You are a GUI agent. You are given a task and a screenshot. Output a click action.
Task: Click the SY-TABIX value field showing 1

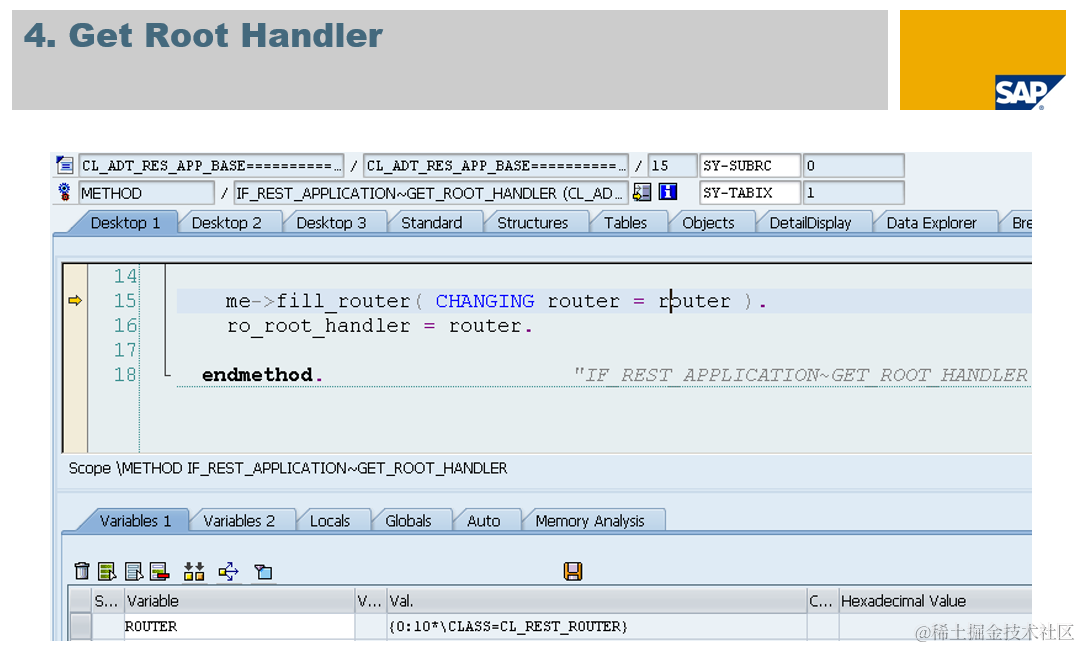[x=853, y=193]
